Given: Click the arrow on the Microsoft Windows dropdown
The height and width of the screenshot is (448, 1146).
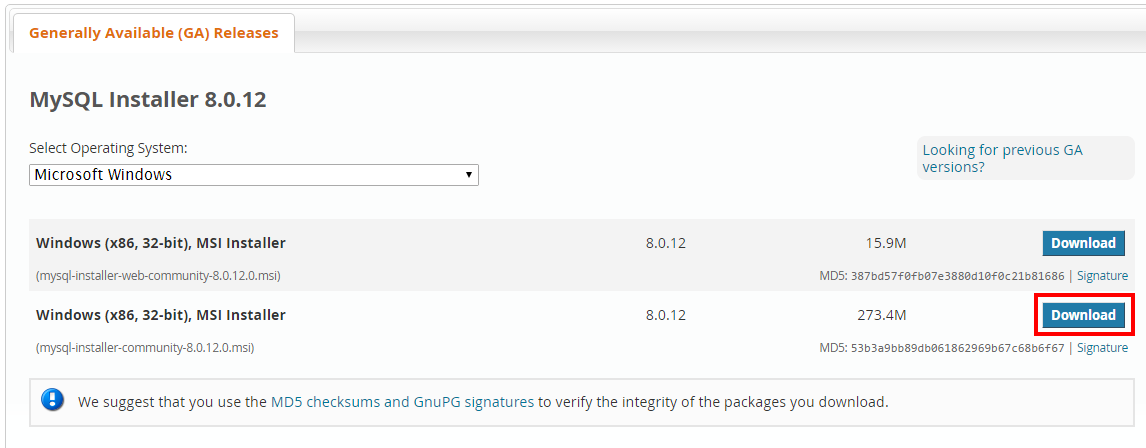Looking at the screenshot, I should pyautogui.click(x=468, y=175).
